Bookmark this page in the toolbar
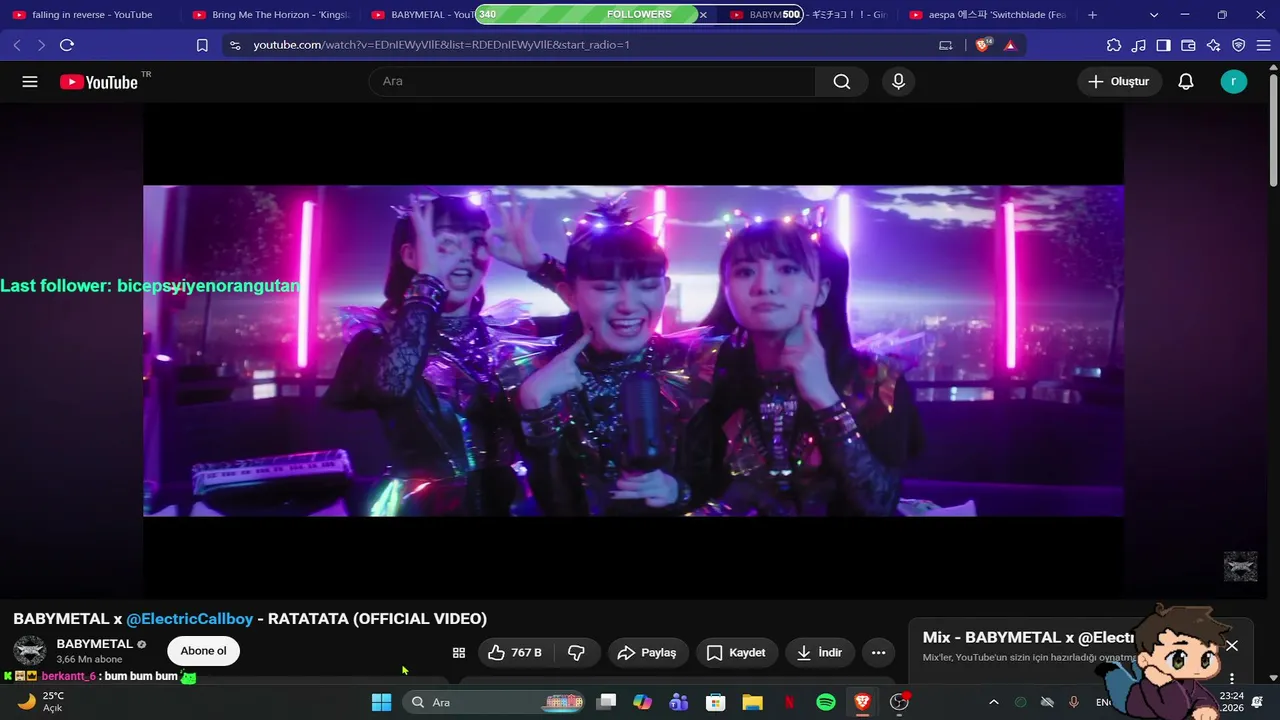 click(202, 45)
